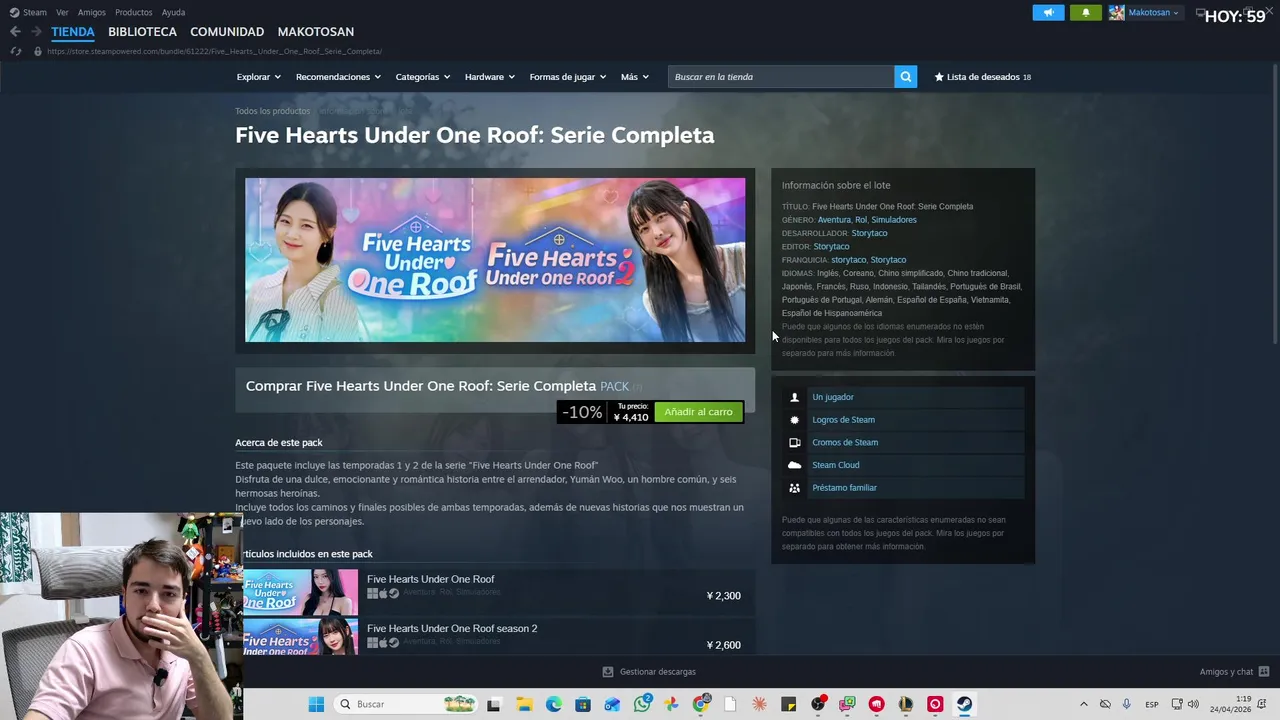Open the Steam Cloud feature link
Screen dimensions: 1280x720
pos(836,465)
